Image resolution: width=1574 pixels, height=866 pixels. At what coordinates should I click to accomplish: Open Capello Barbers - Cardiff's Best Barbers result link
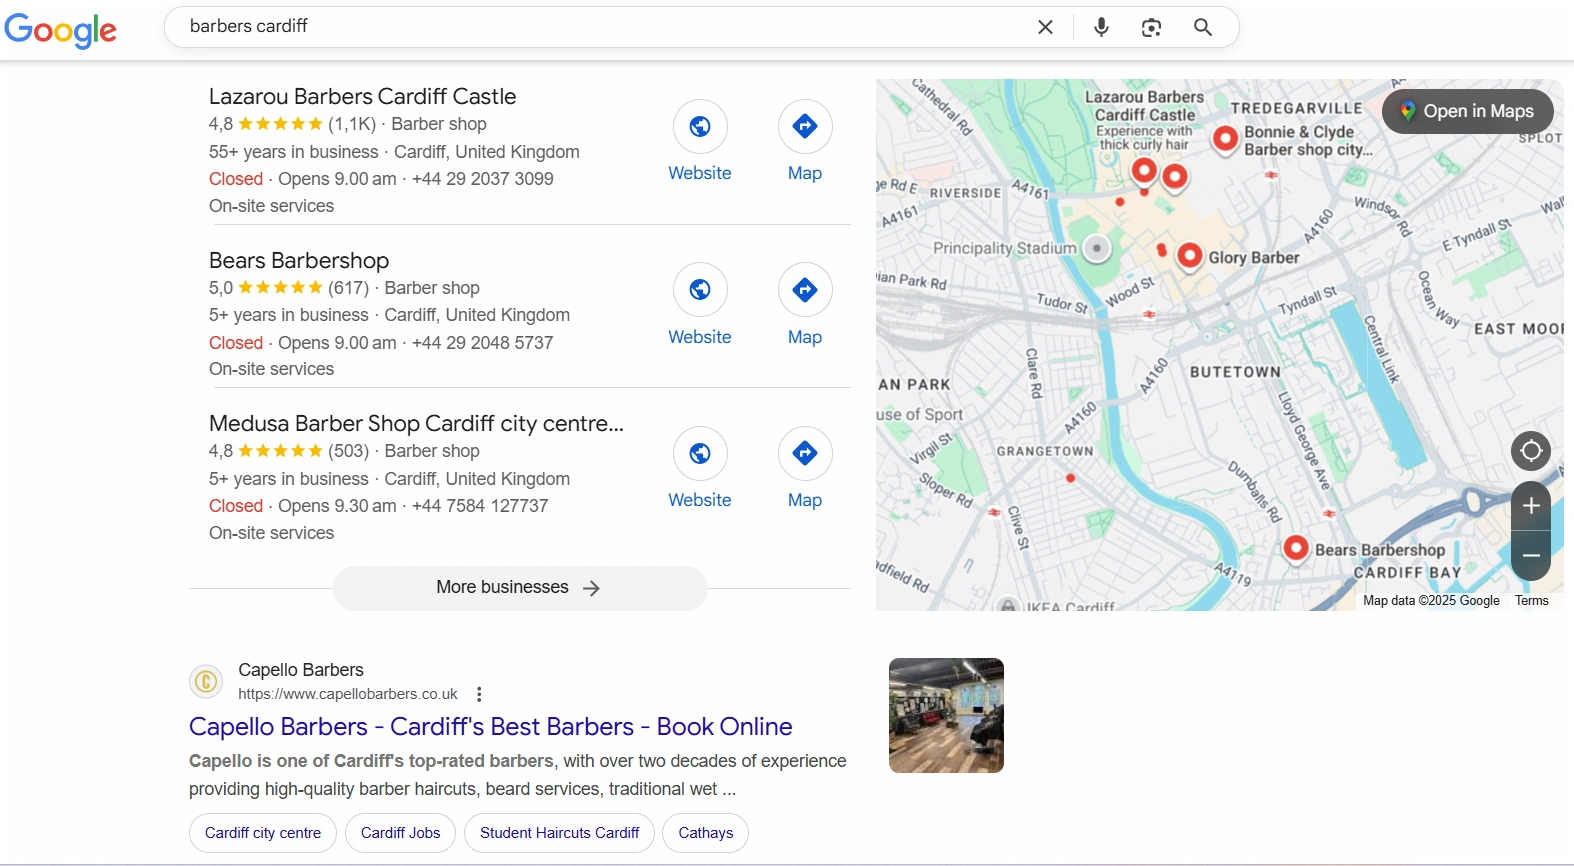click(x=490, y=727)
